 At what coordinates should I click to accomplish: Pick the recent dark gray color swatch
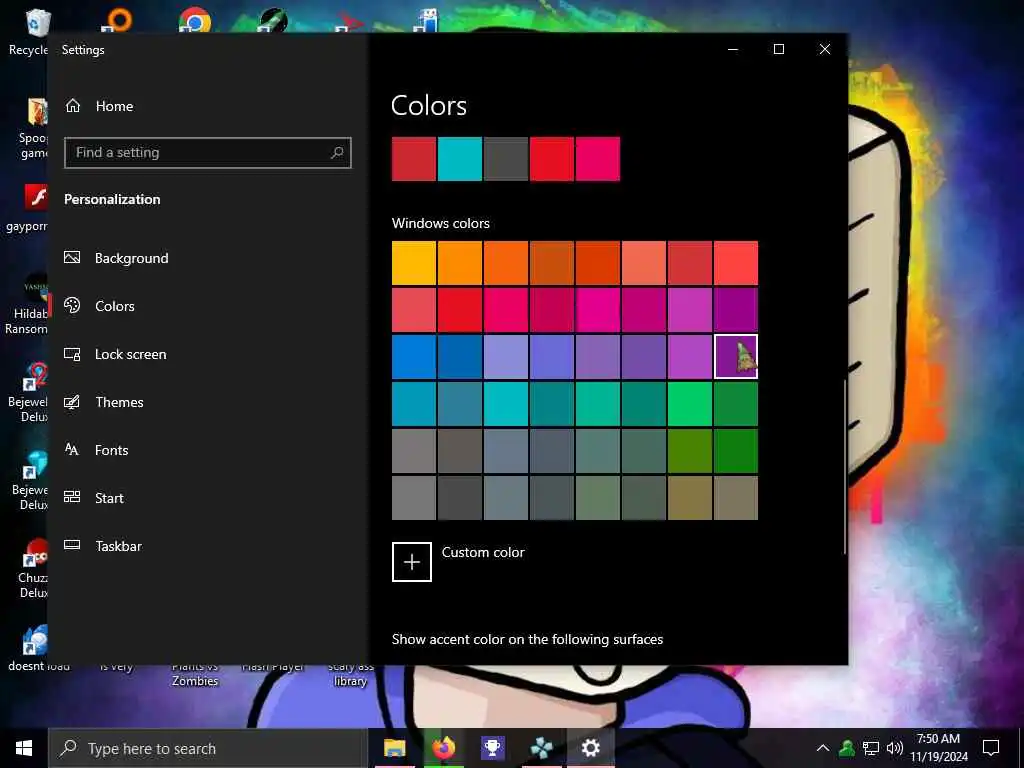pos(506,159)
